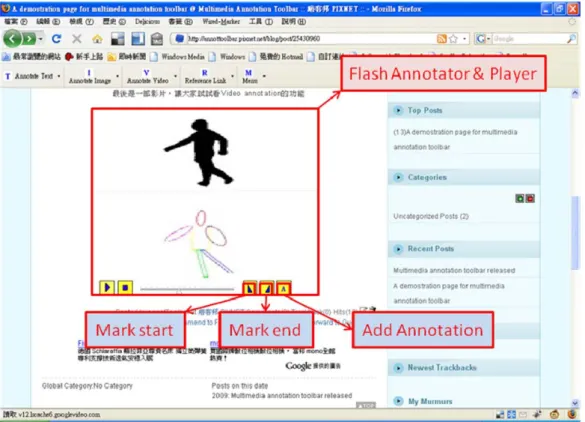Click the Annotate Image toolbar button

coord(90,76)
